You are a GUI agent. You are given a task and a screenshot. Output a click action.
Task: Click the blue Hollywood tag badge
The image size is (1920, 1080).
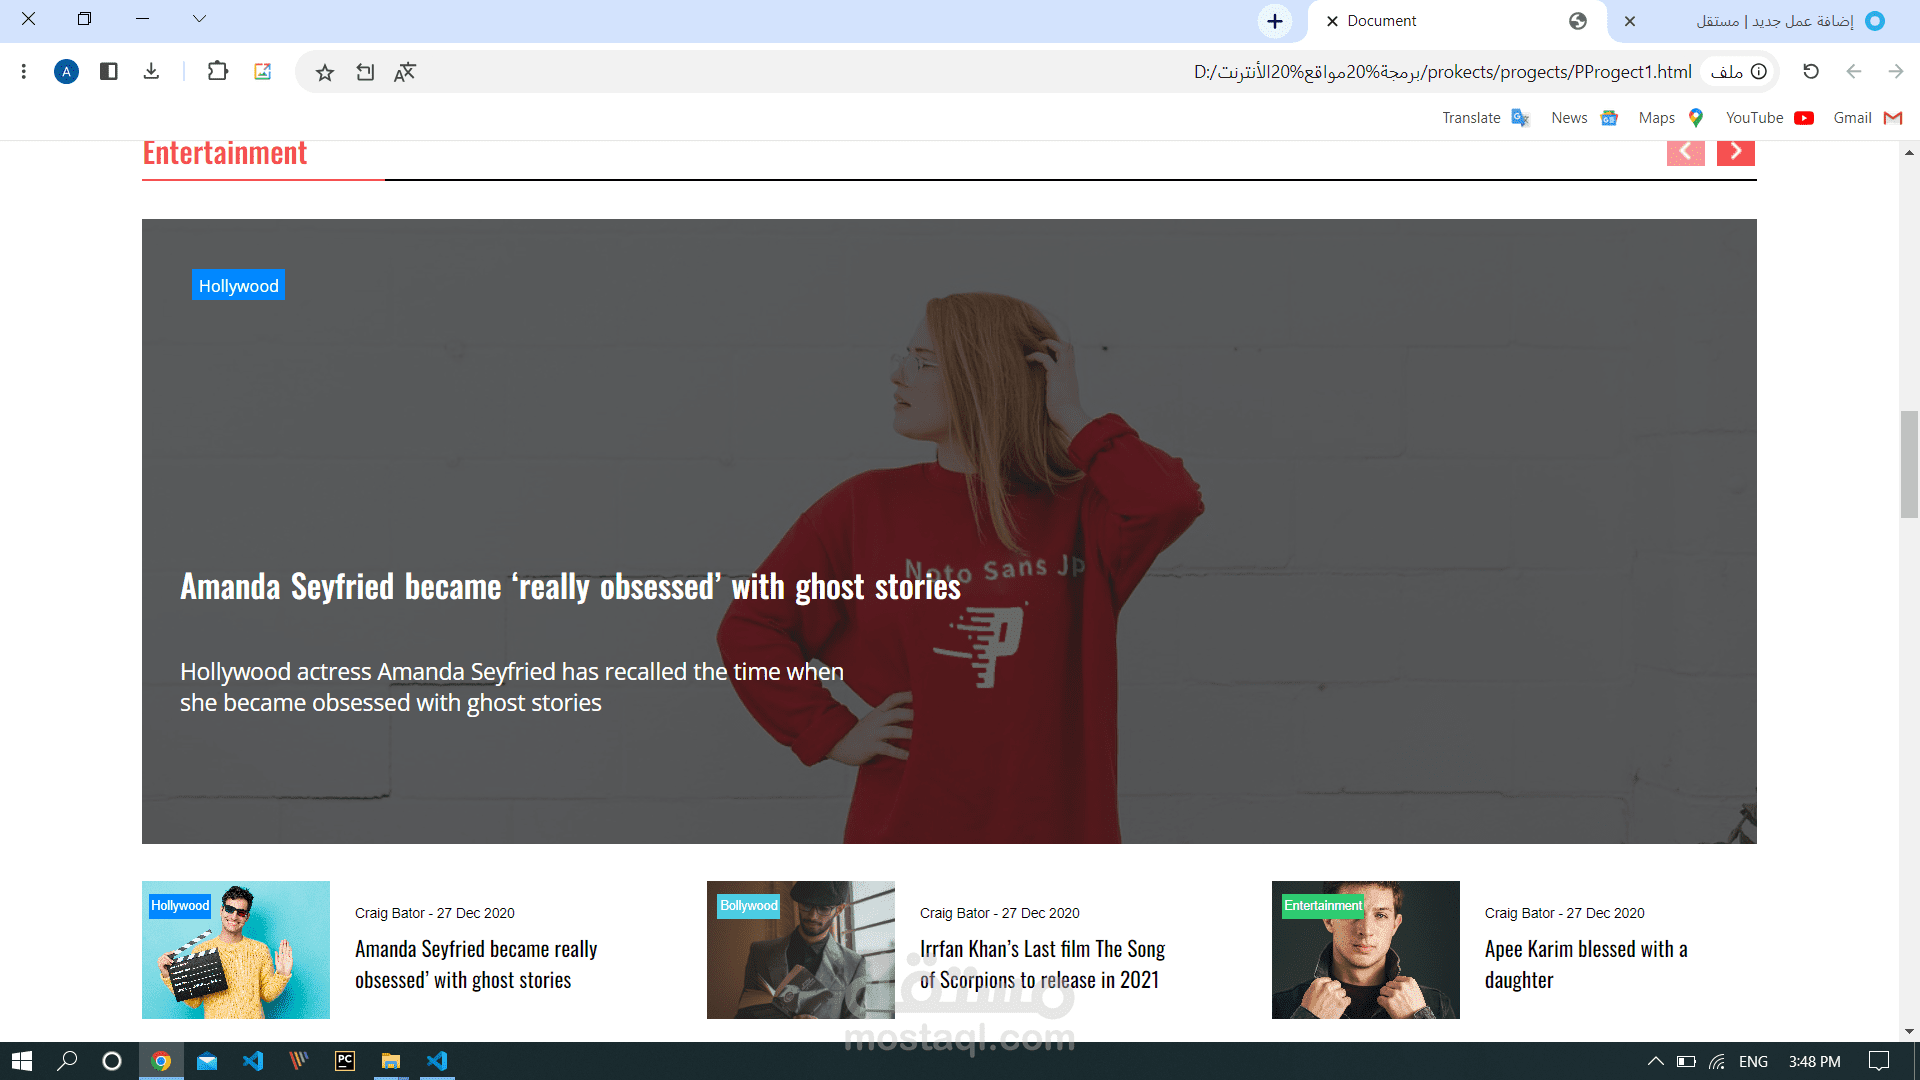pyautogui.click(x=238, y=286)
